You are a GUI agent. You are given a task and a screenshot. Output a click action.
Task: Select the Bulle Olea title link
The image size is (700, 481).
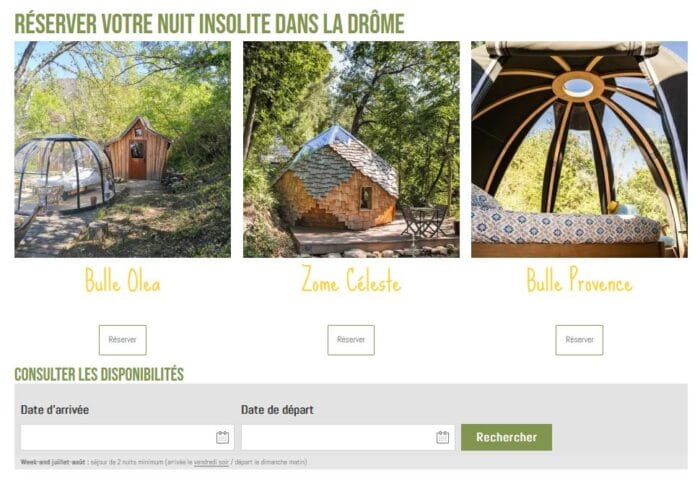coord(123,280)
